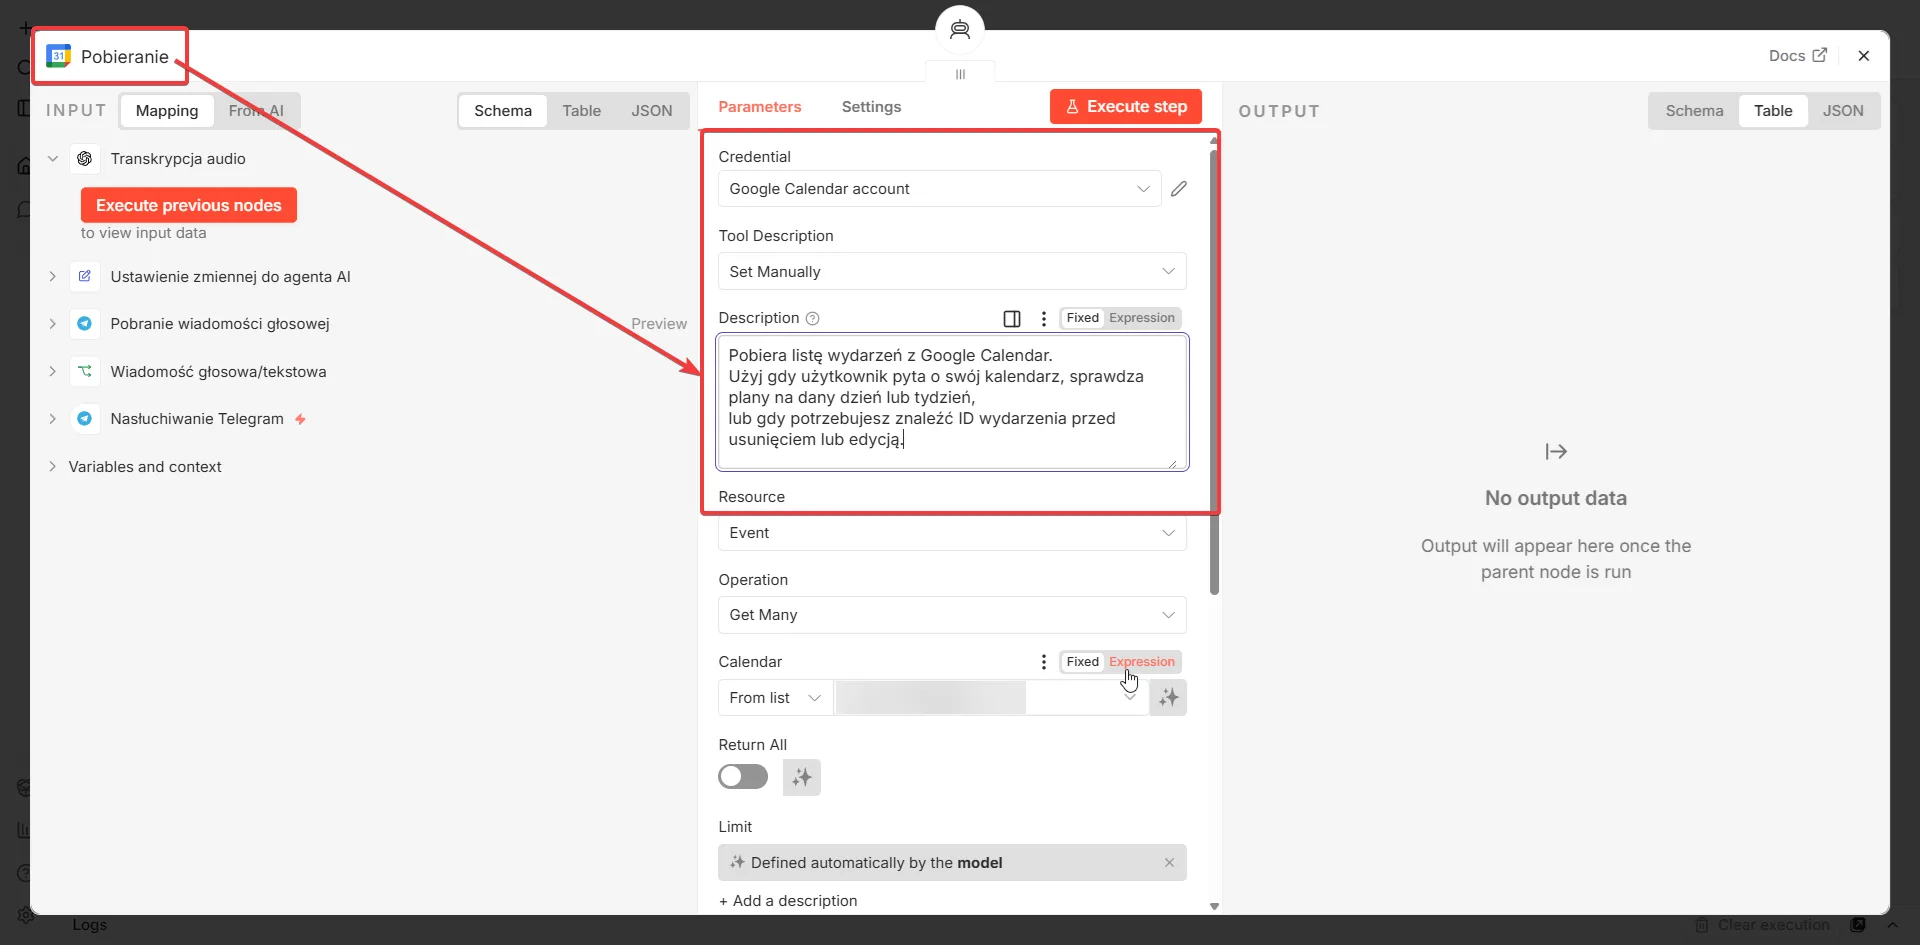The height and width of the screenshot is (945, 1920).
Task: Click the Description expand editor panel icon
Action: (x=1012, y=318)
